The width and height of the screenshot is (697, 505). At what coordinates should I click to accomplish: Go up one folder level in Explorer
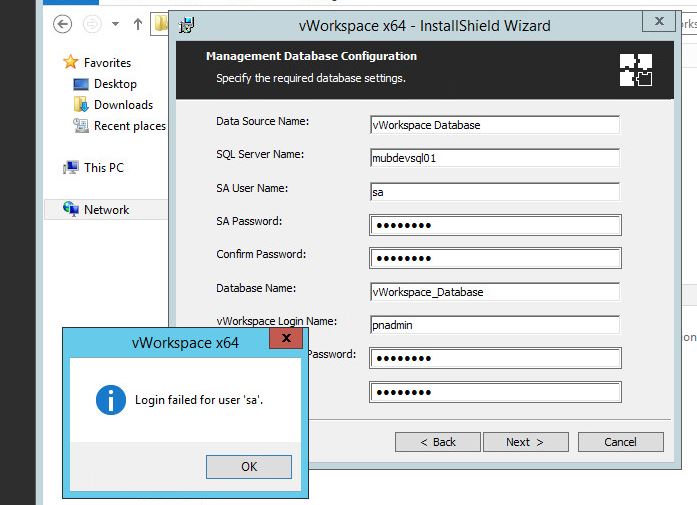click(x=138, y=24)
